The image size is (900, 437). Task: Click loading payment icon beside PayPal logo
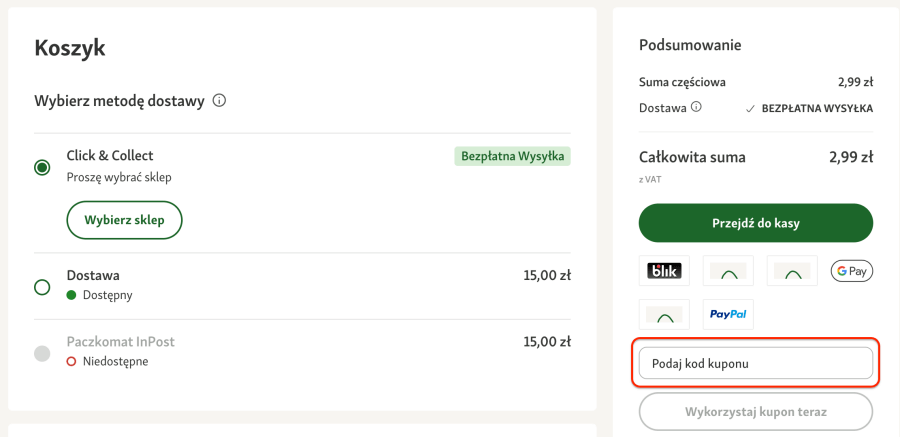664,314
